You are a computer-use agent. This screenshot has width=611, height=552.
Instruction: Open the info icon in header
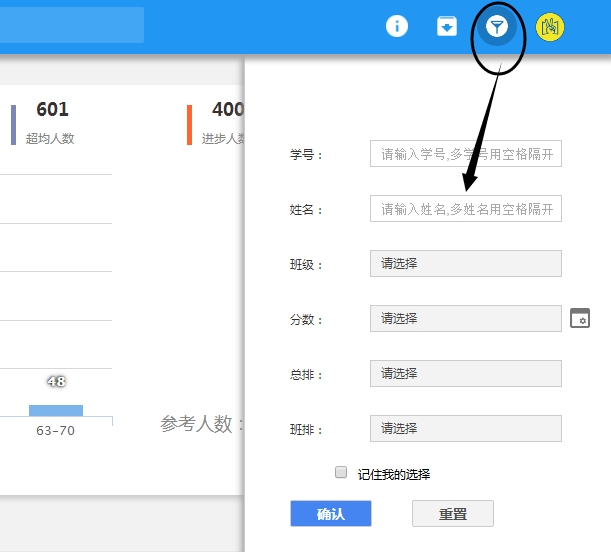point(397,27)
